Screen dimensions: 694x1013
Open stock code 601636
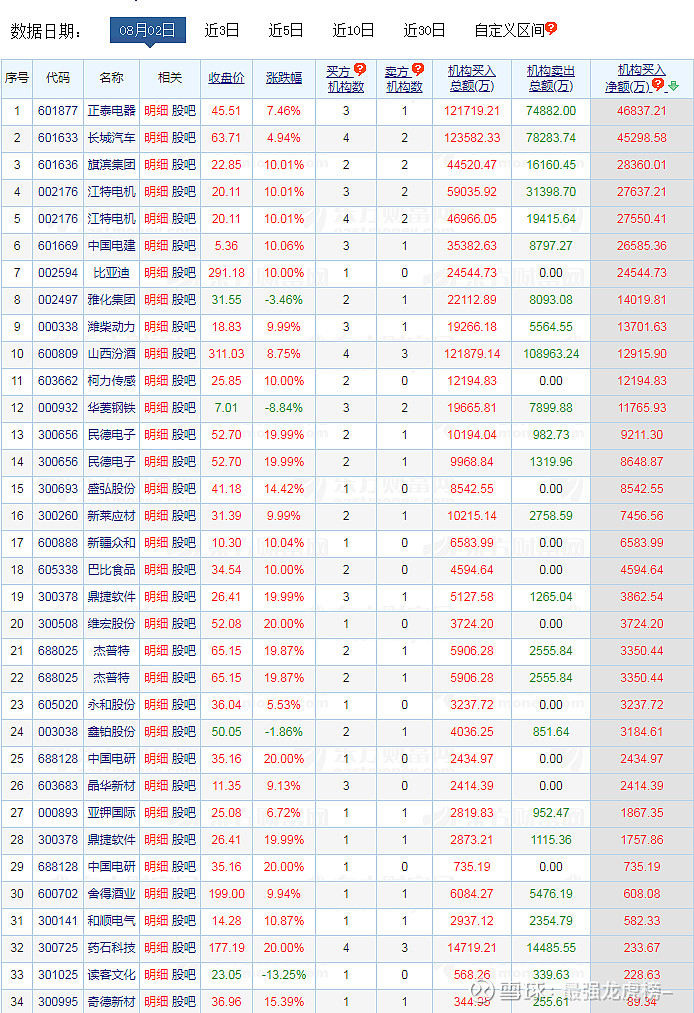coord(58,165)
